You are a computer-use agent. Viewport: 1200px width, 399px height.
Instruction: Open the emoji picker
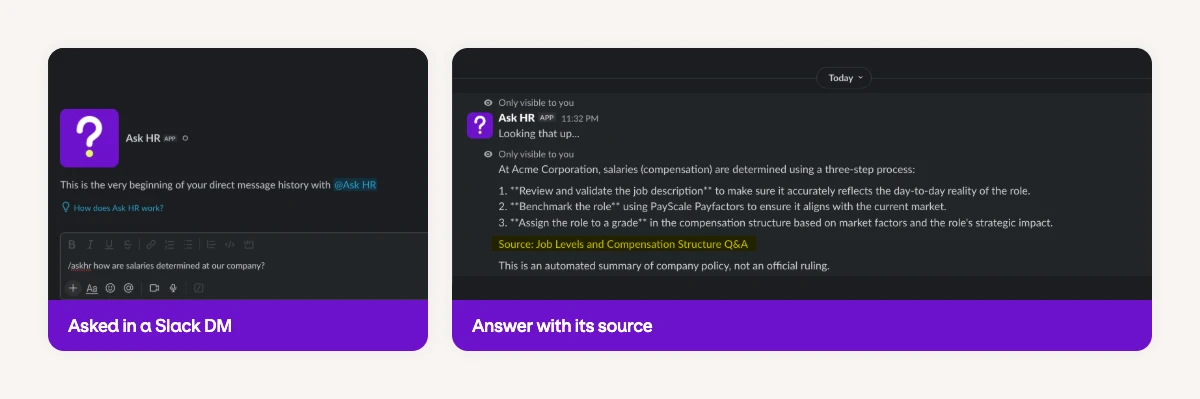110,288
